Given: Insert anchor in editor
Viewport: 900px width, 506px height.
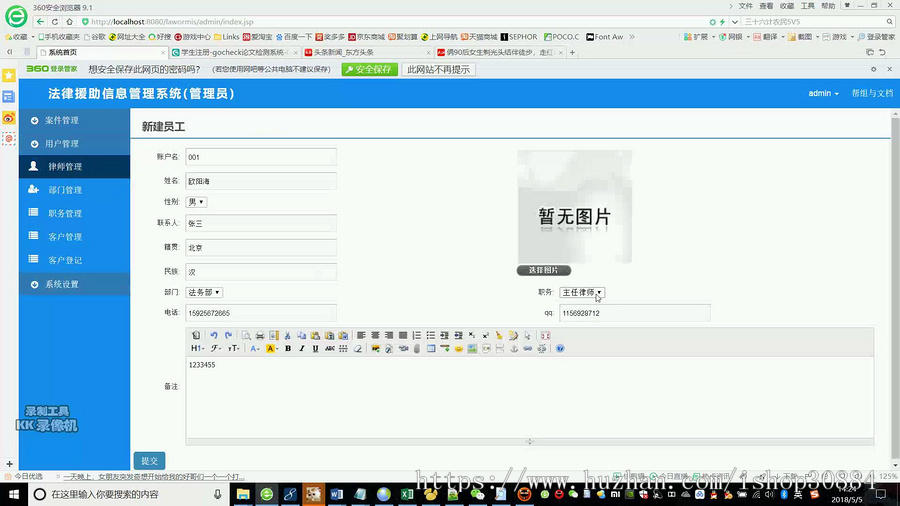Looking at the screenshot, I should coord(514,348).
